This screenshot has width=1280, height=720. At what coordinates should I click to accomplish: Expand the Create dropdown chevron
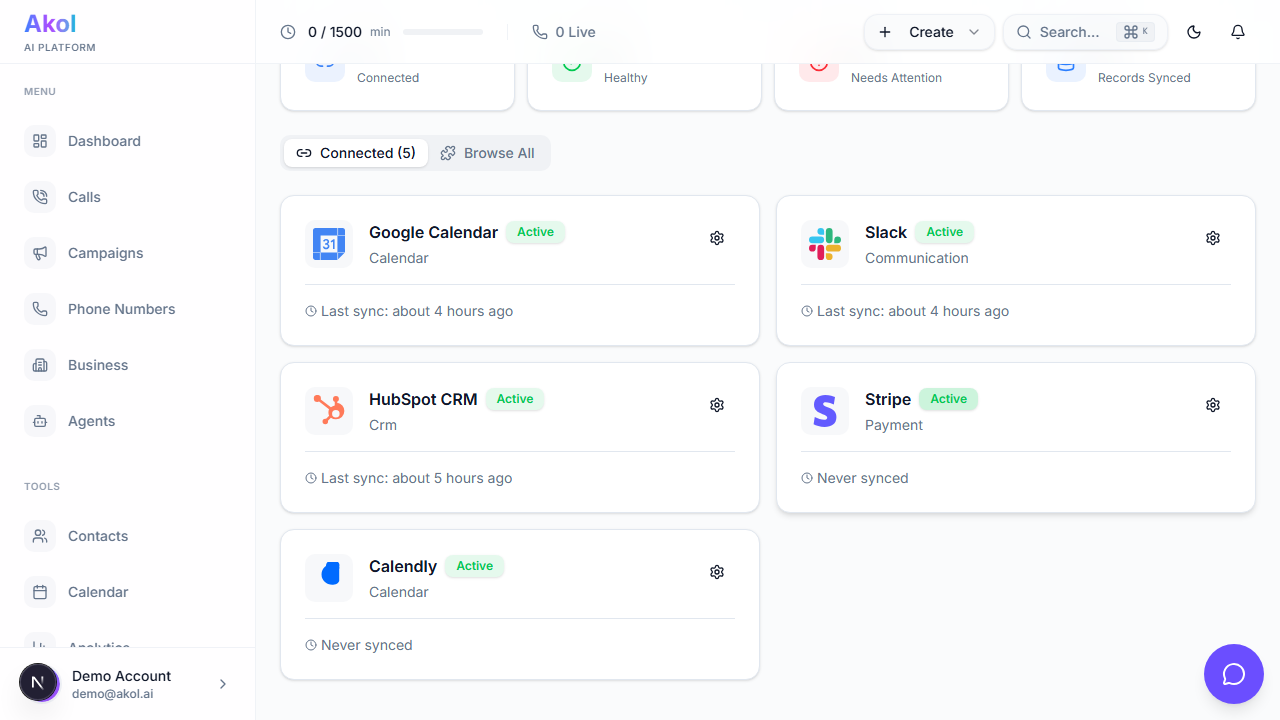pyautogui.click(x=973, y=31)
